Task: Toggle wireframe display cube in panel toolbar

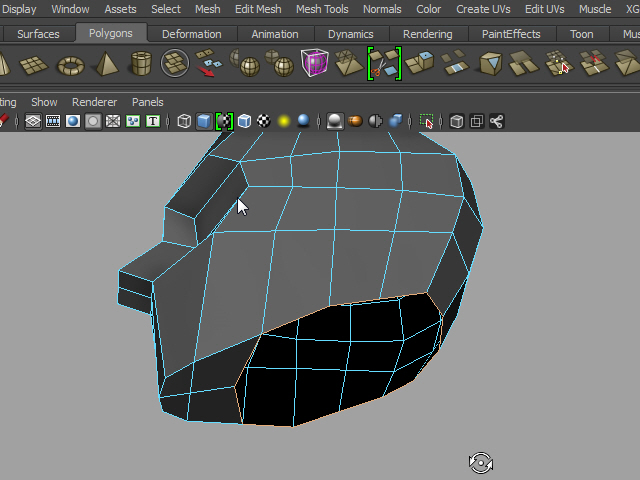Action: pos(184,121)
